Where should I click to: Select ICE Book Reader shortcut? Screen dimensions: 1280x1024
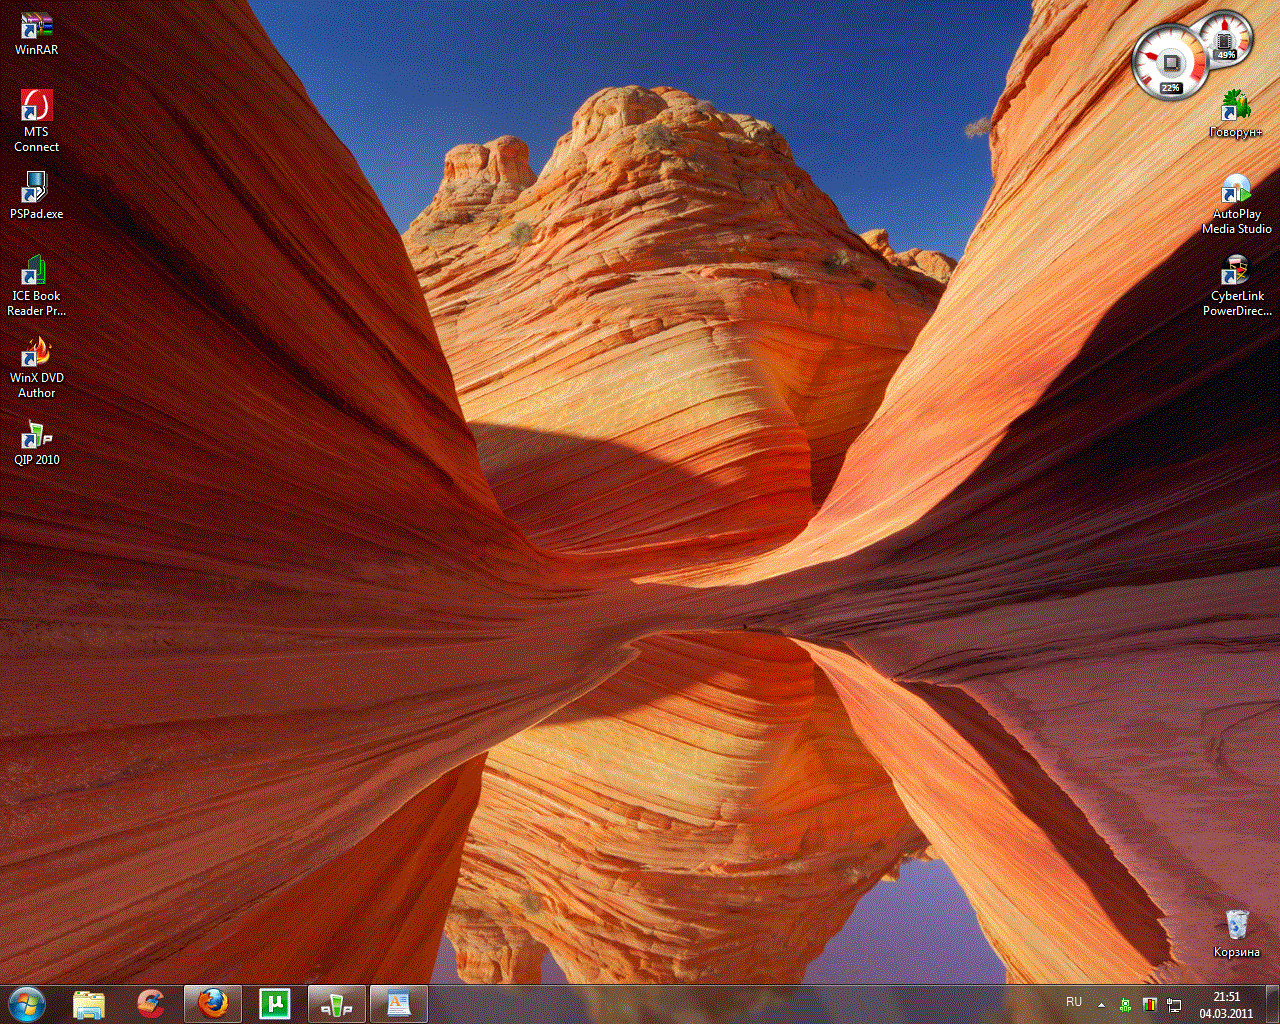pyautogui.click(x=36, y=286)
